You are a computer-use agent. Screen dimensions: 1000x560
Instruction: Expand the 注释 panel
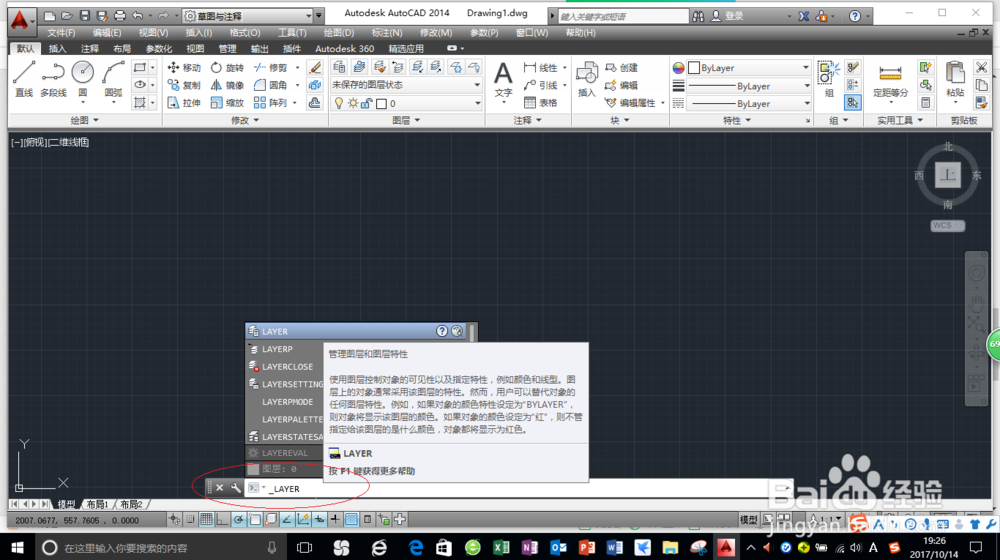pos(527,120)
